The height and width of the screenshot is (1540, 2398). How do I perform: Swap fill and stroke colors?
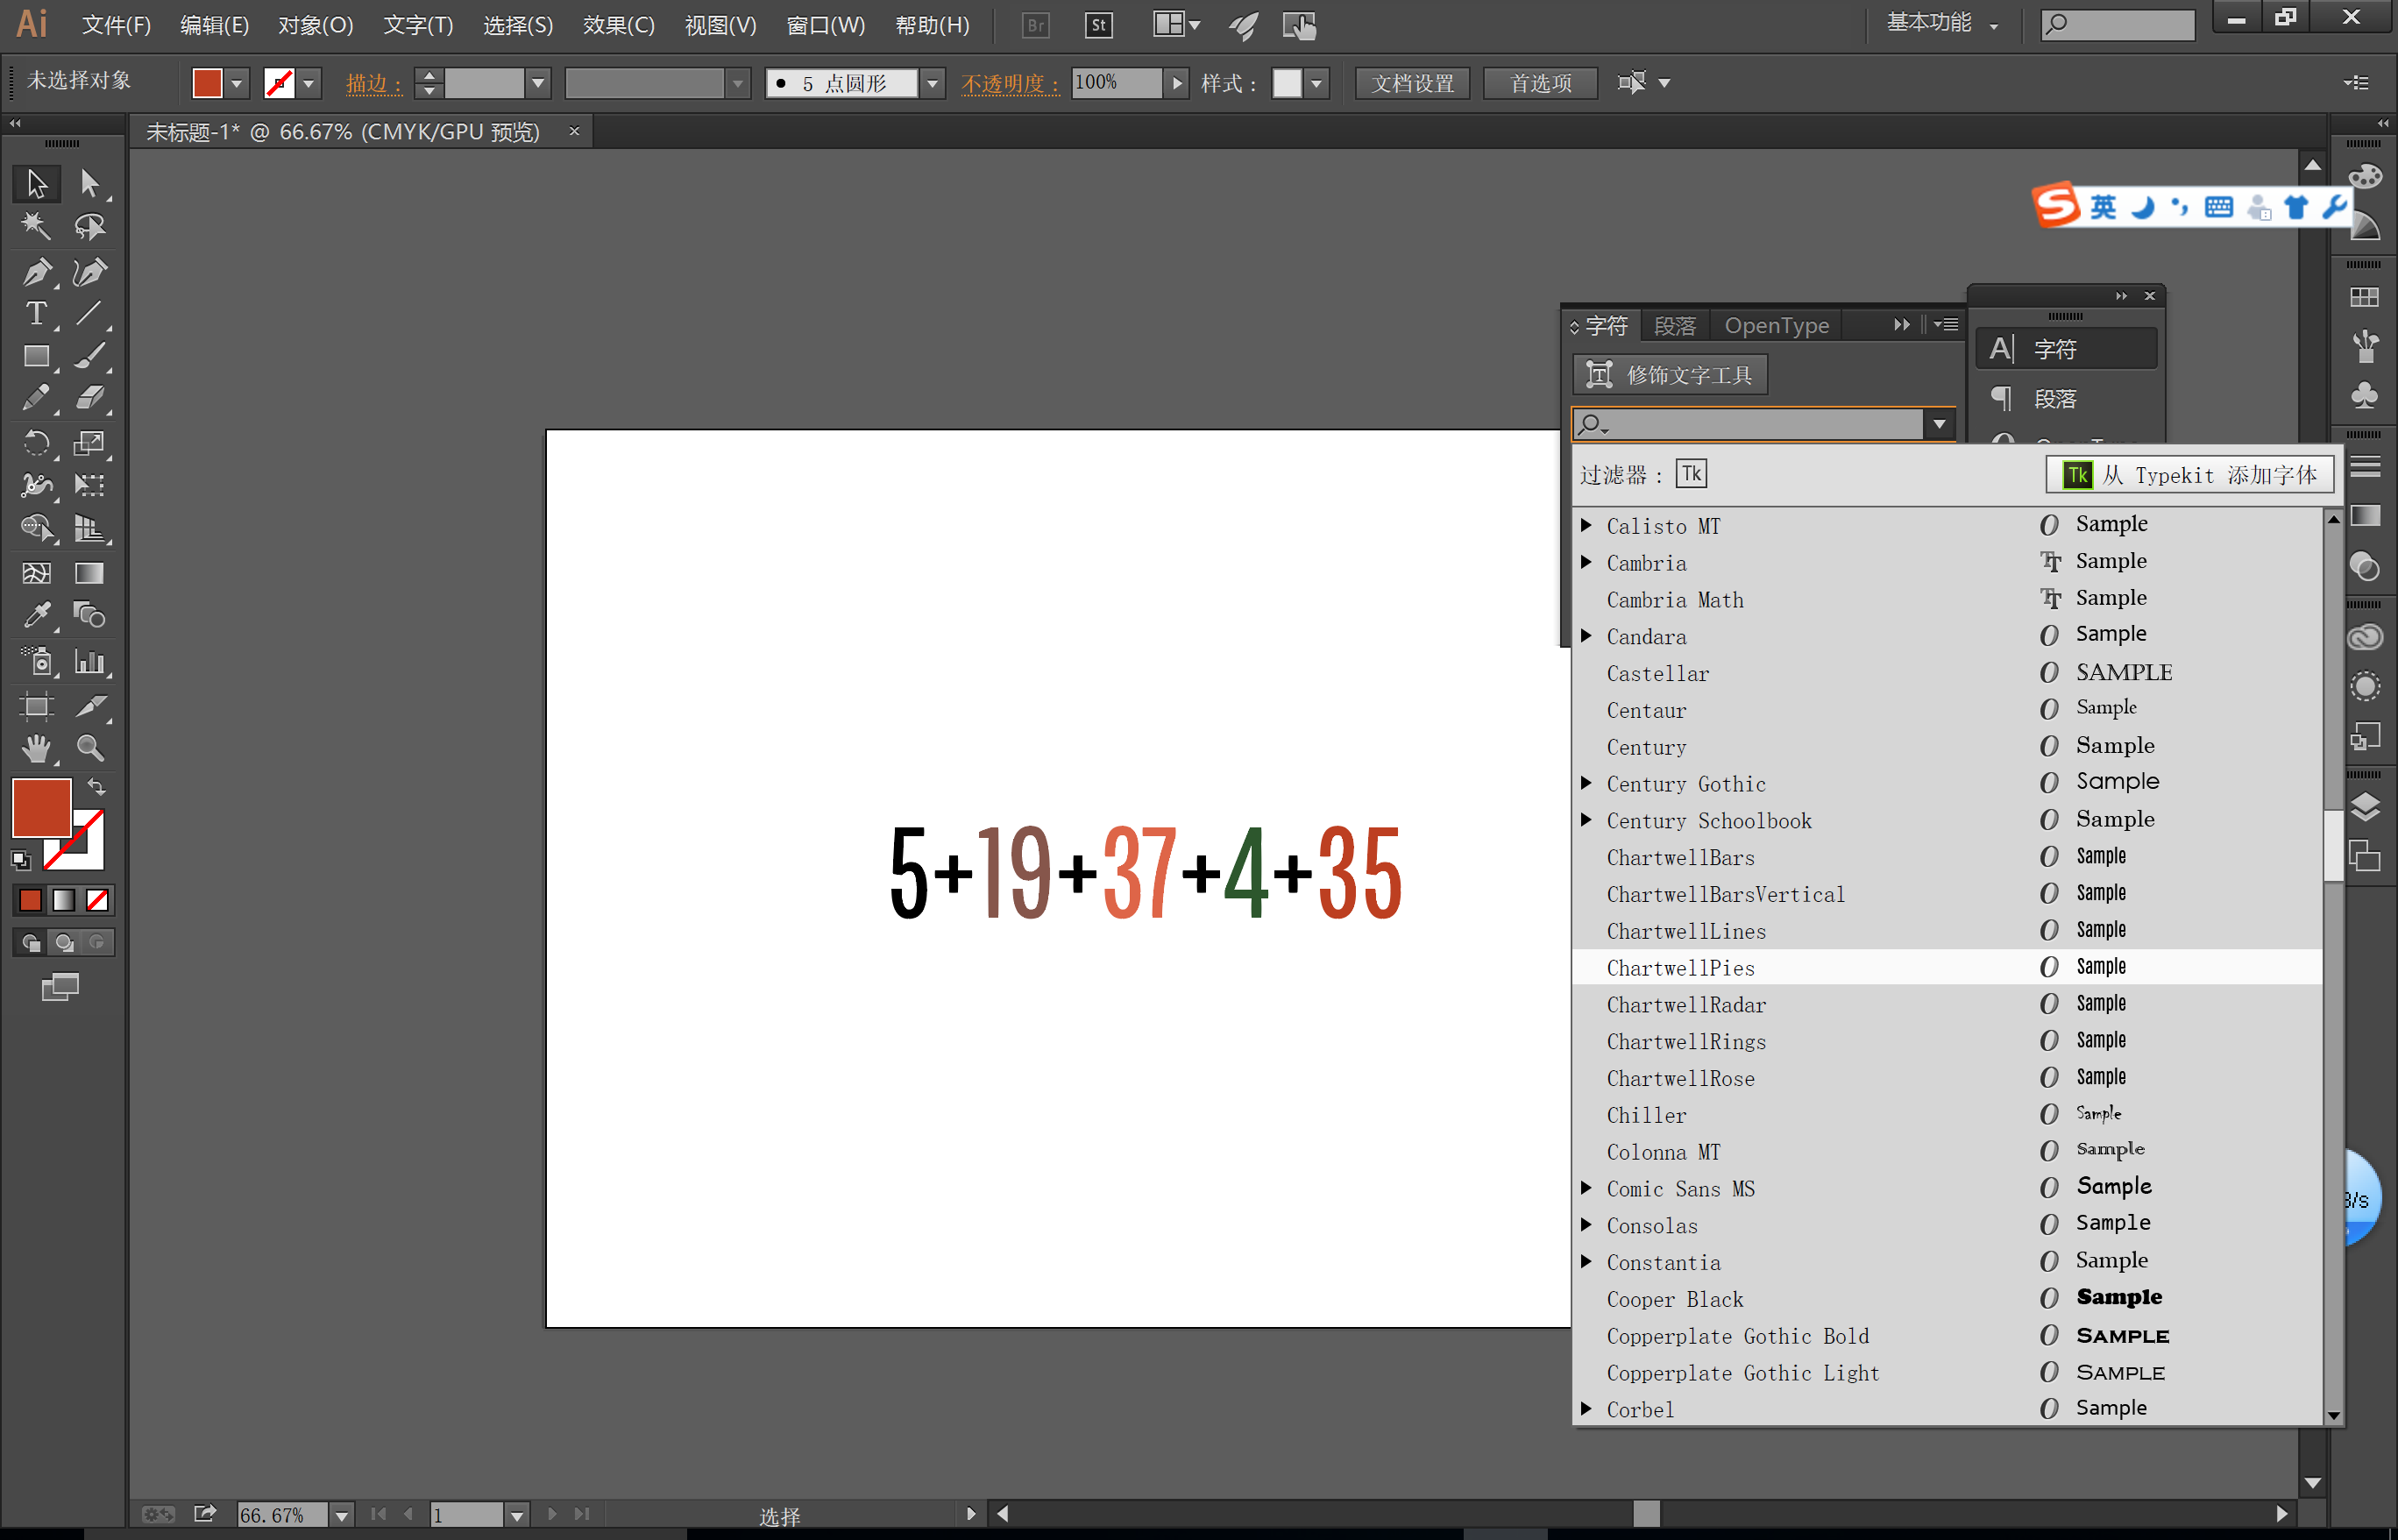pyautogui.click(x=97, y=787)
